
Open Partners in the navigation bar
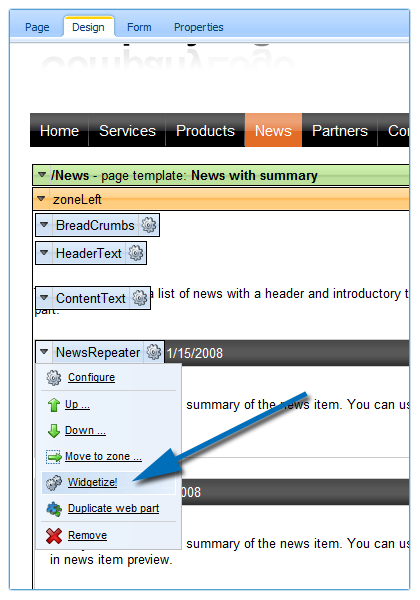[340, 130]
